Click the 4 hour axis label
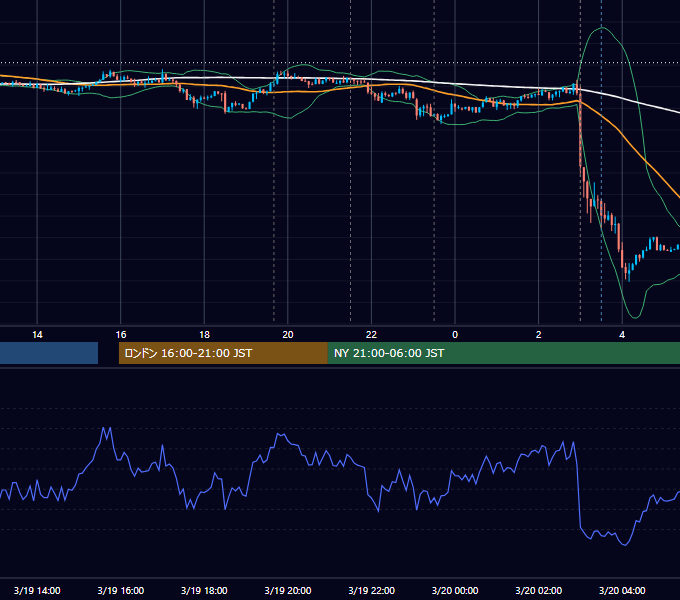Viewport: 680px width, 600px height. (622, 335)
